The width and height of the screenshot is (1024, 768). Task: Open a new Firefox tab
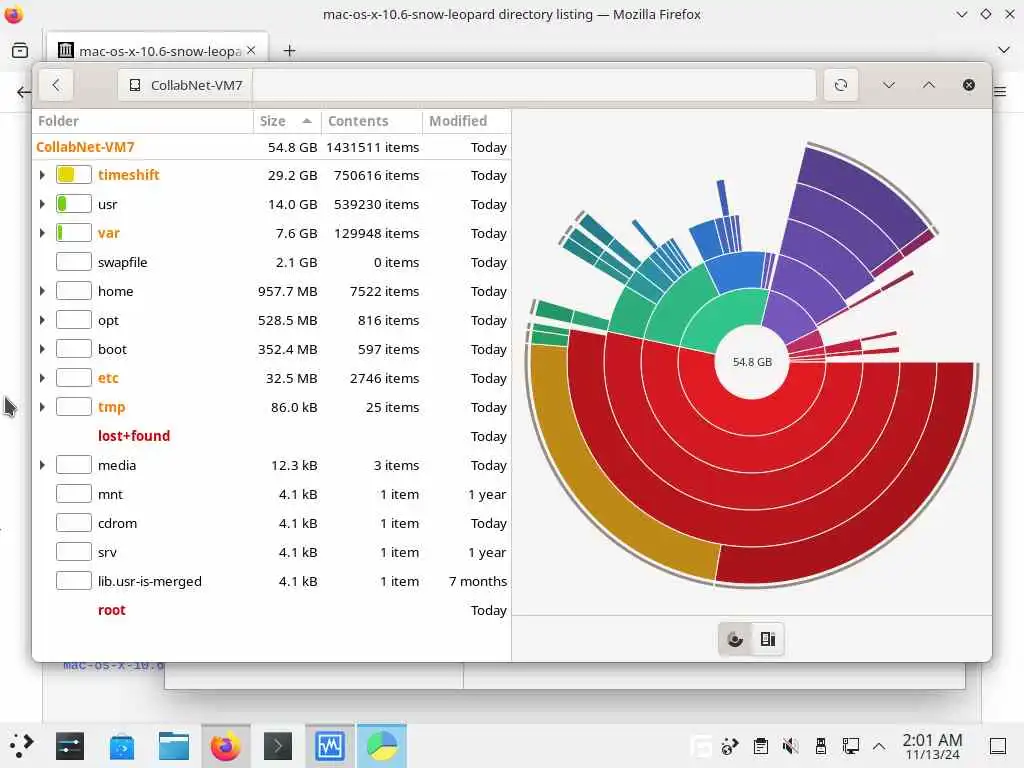coord(289,50)
